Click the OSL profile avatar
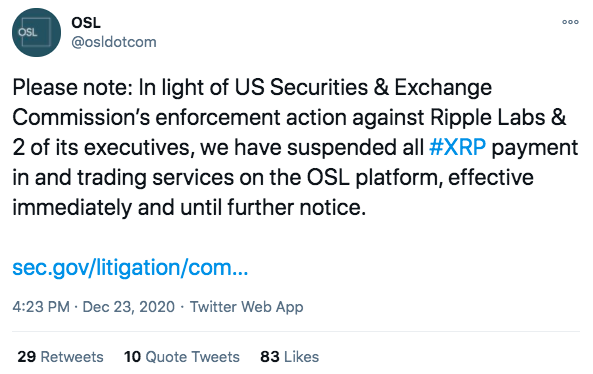 click(36, 33)
